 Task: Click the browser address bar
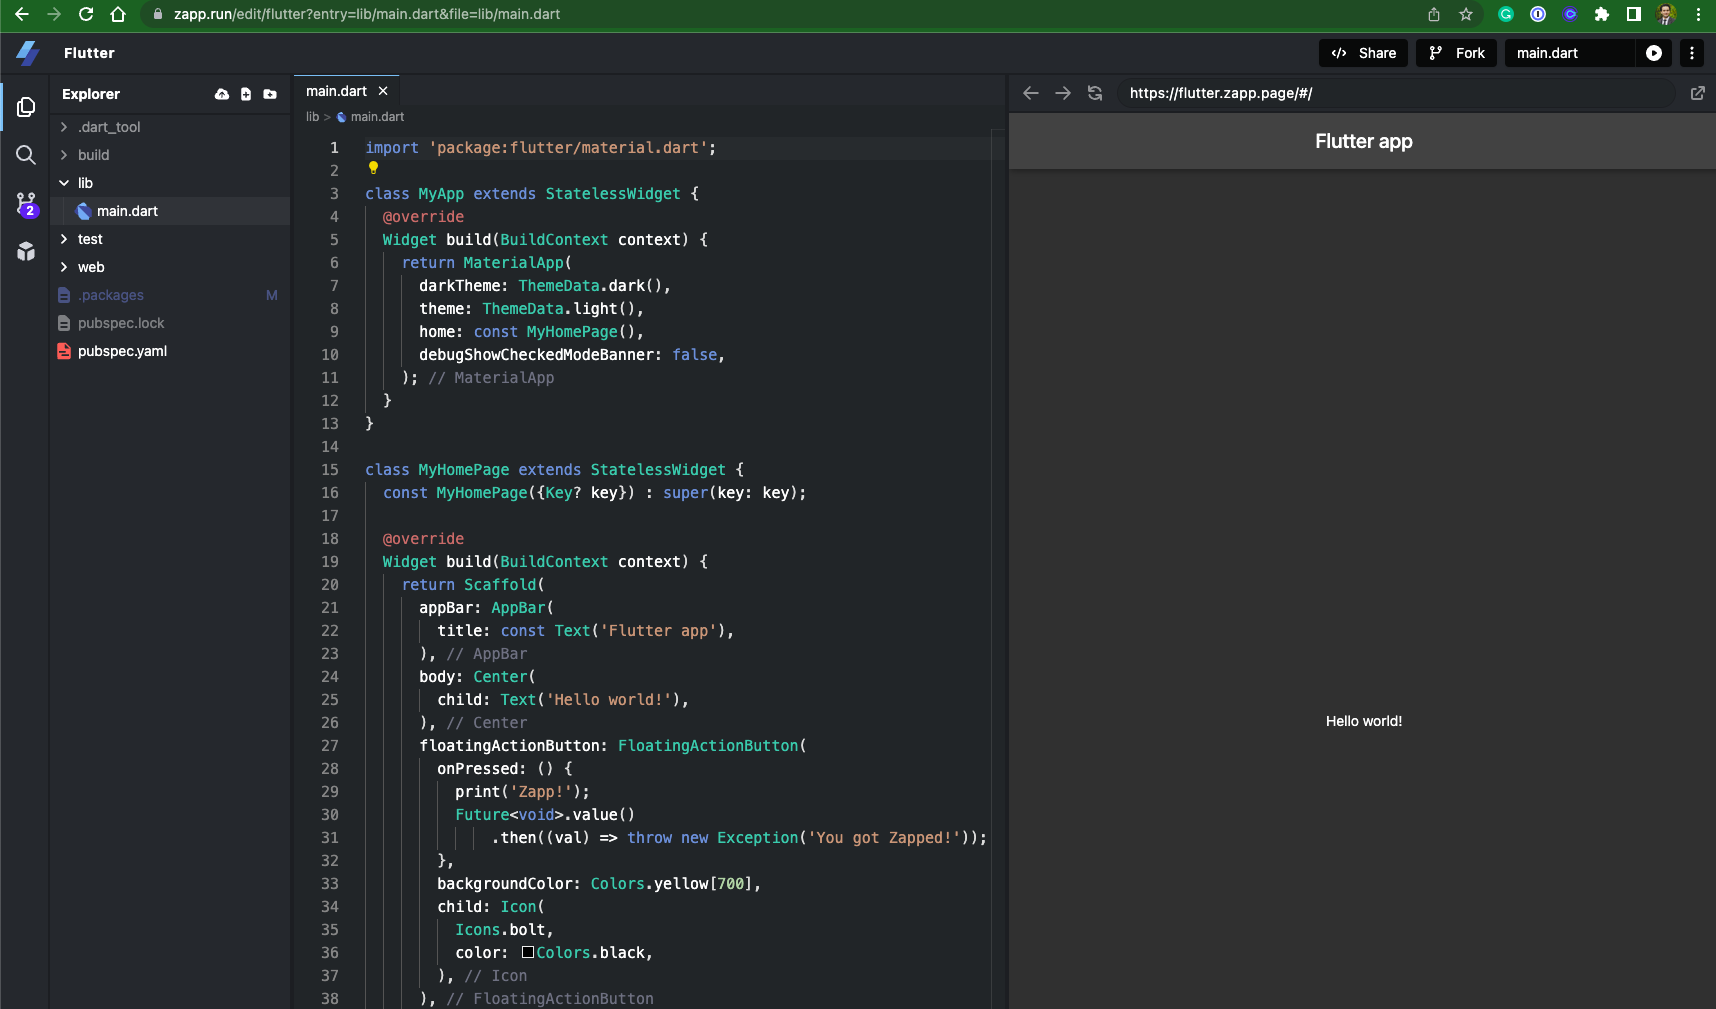tap(780, 14)
